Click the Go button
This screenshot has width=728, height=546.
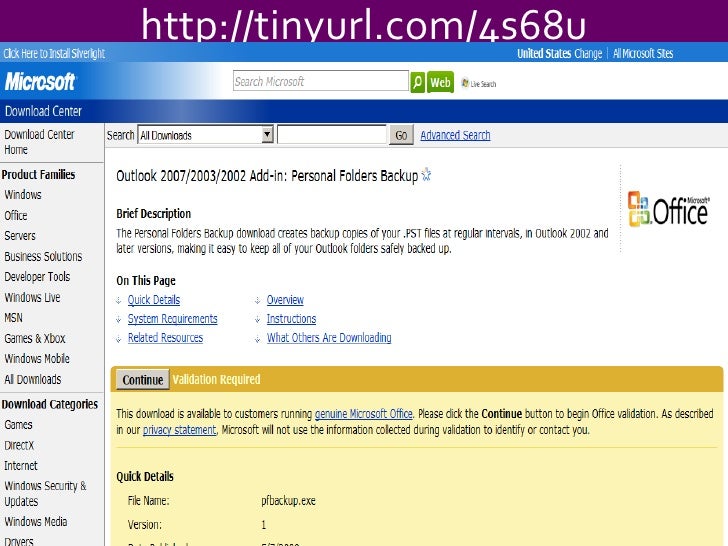click(401, 135)
